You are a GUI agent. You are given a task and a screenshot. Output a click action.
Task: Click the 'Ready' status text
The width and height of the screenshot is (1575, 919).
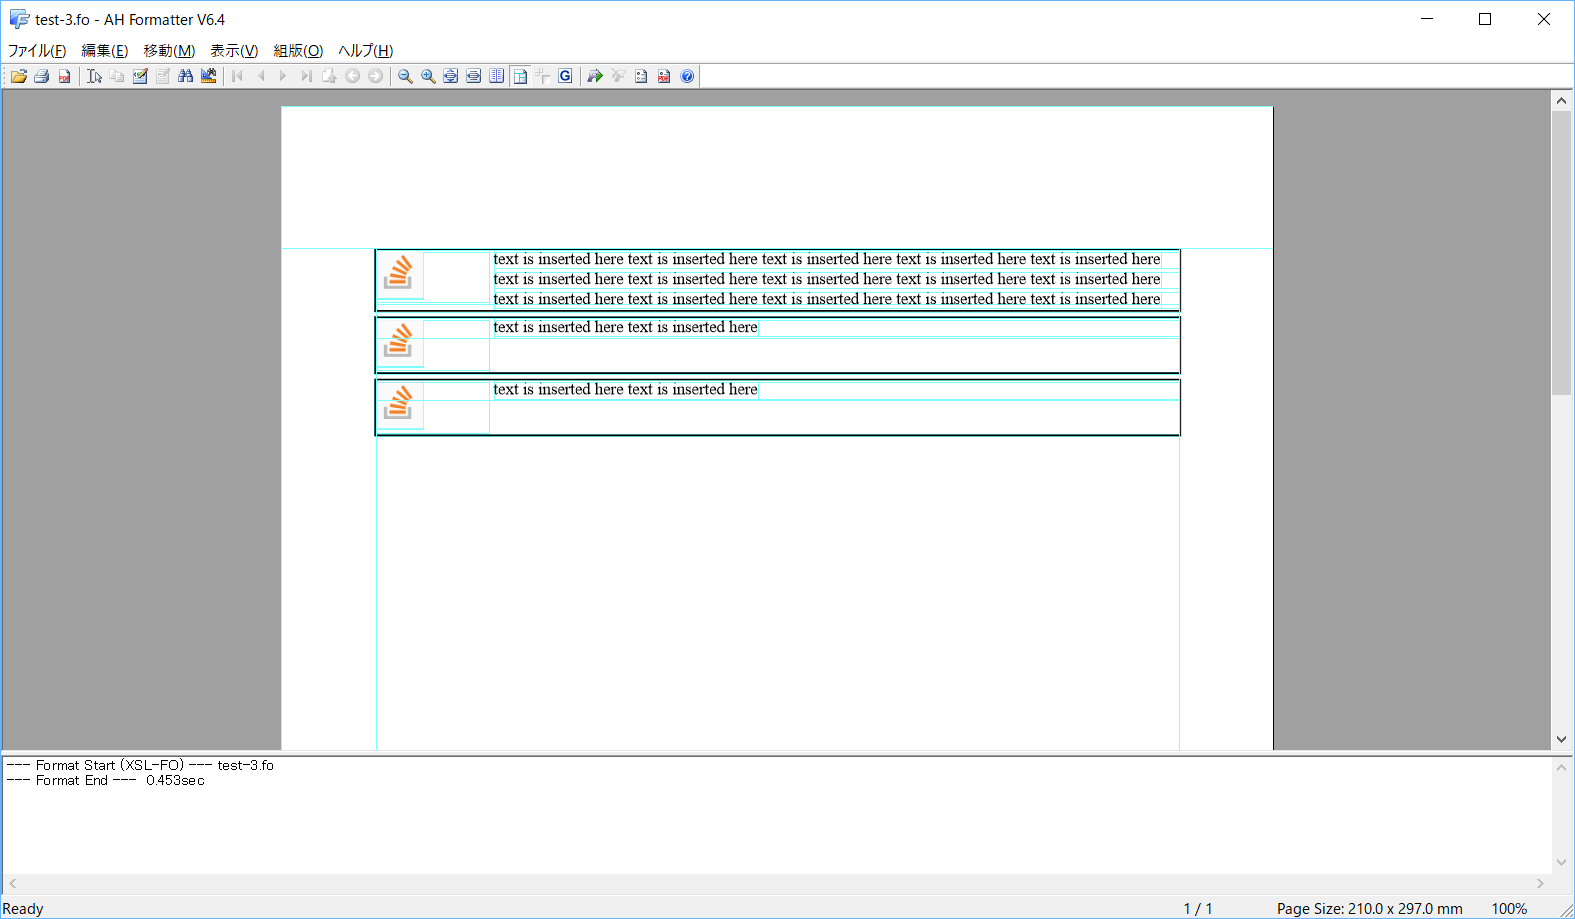pyautogui.click(x=23, y=909)
